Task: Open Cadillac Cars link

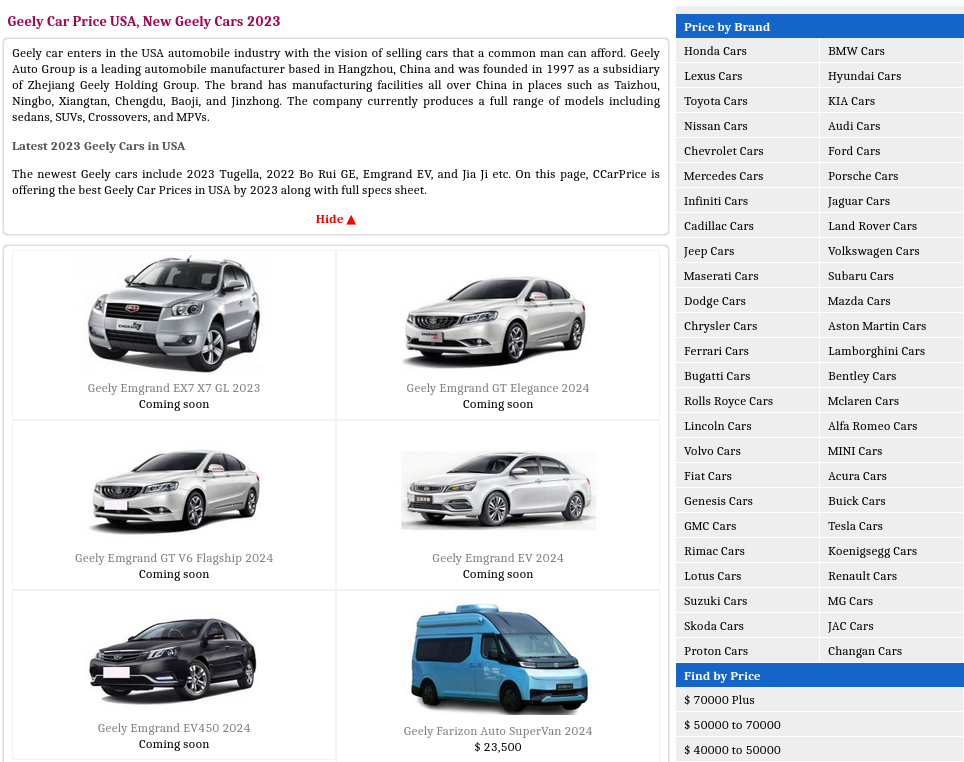Action: (x=719, y=226)
